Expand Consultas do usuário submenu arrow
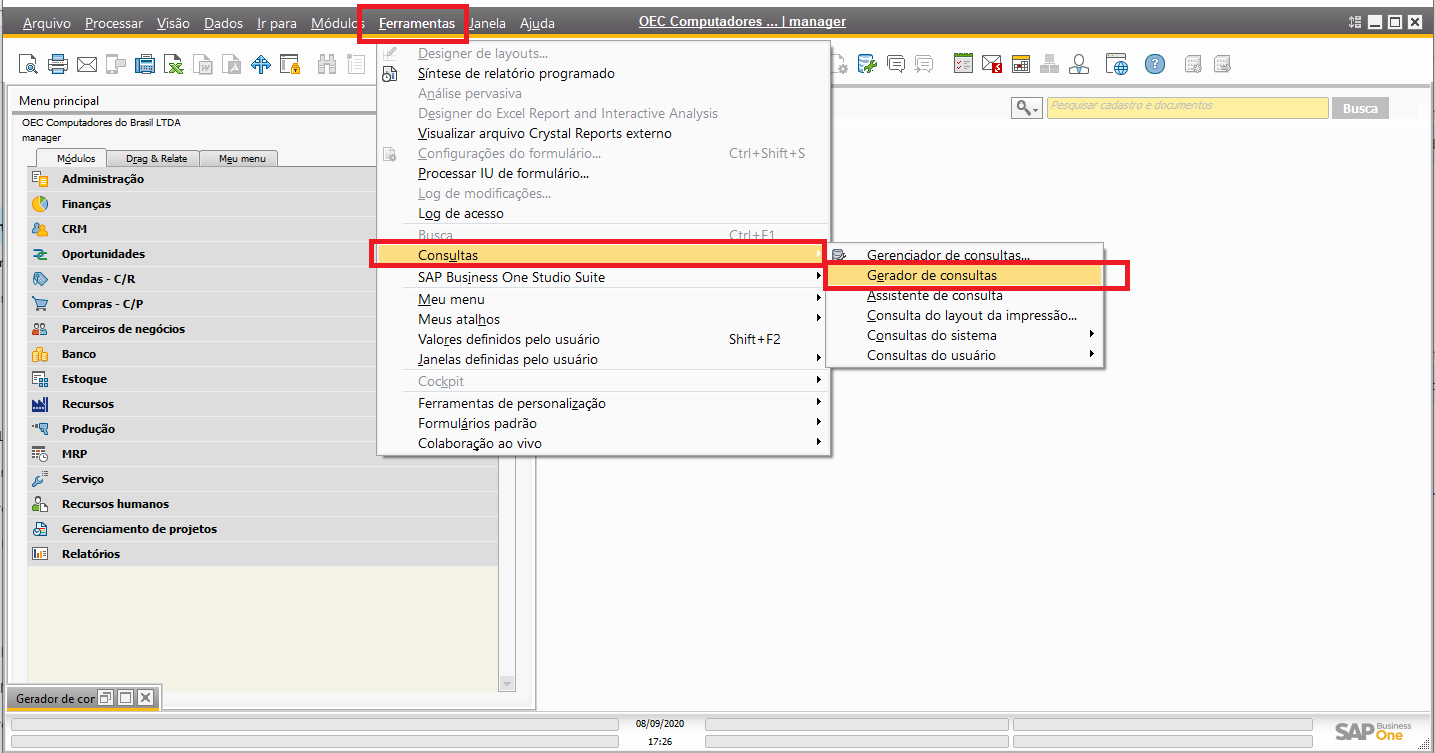 tap(1091, 355)
